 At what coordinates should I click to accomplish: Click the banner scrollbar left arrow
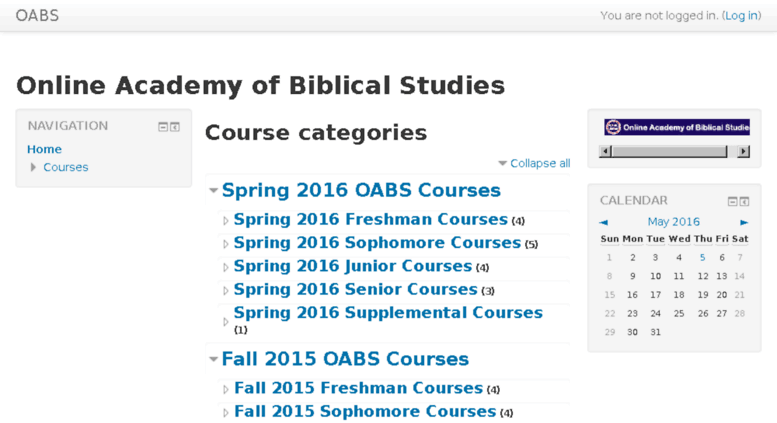pos(605,151)
